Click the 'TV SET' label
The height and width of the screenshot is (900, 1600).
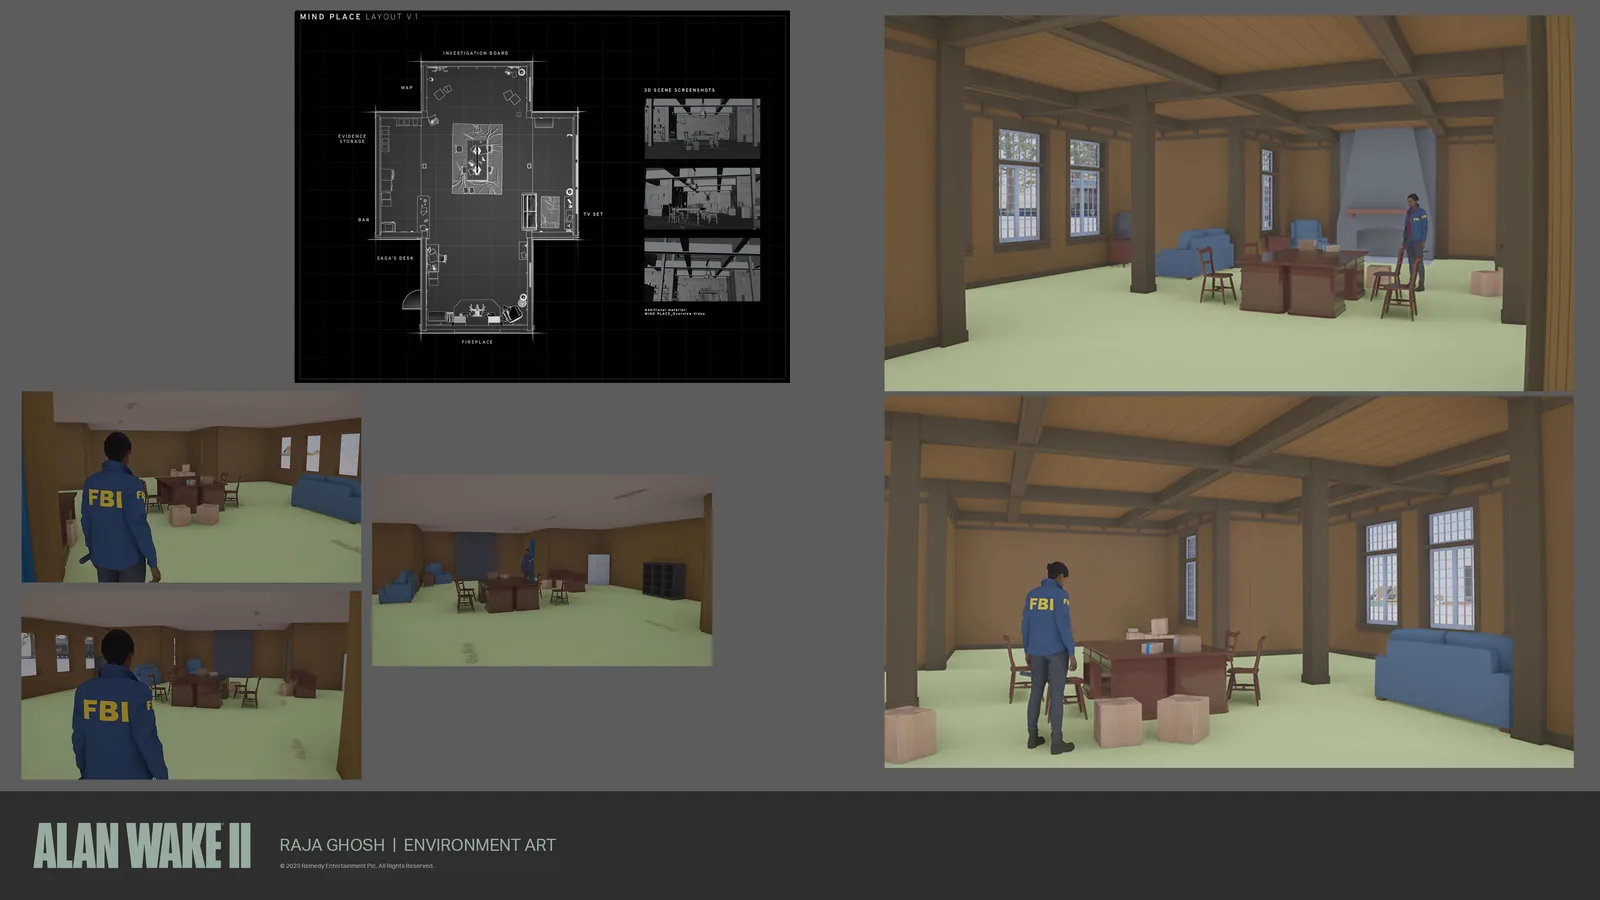[594, 214]
